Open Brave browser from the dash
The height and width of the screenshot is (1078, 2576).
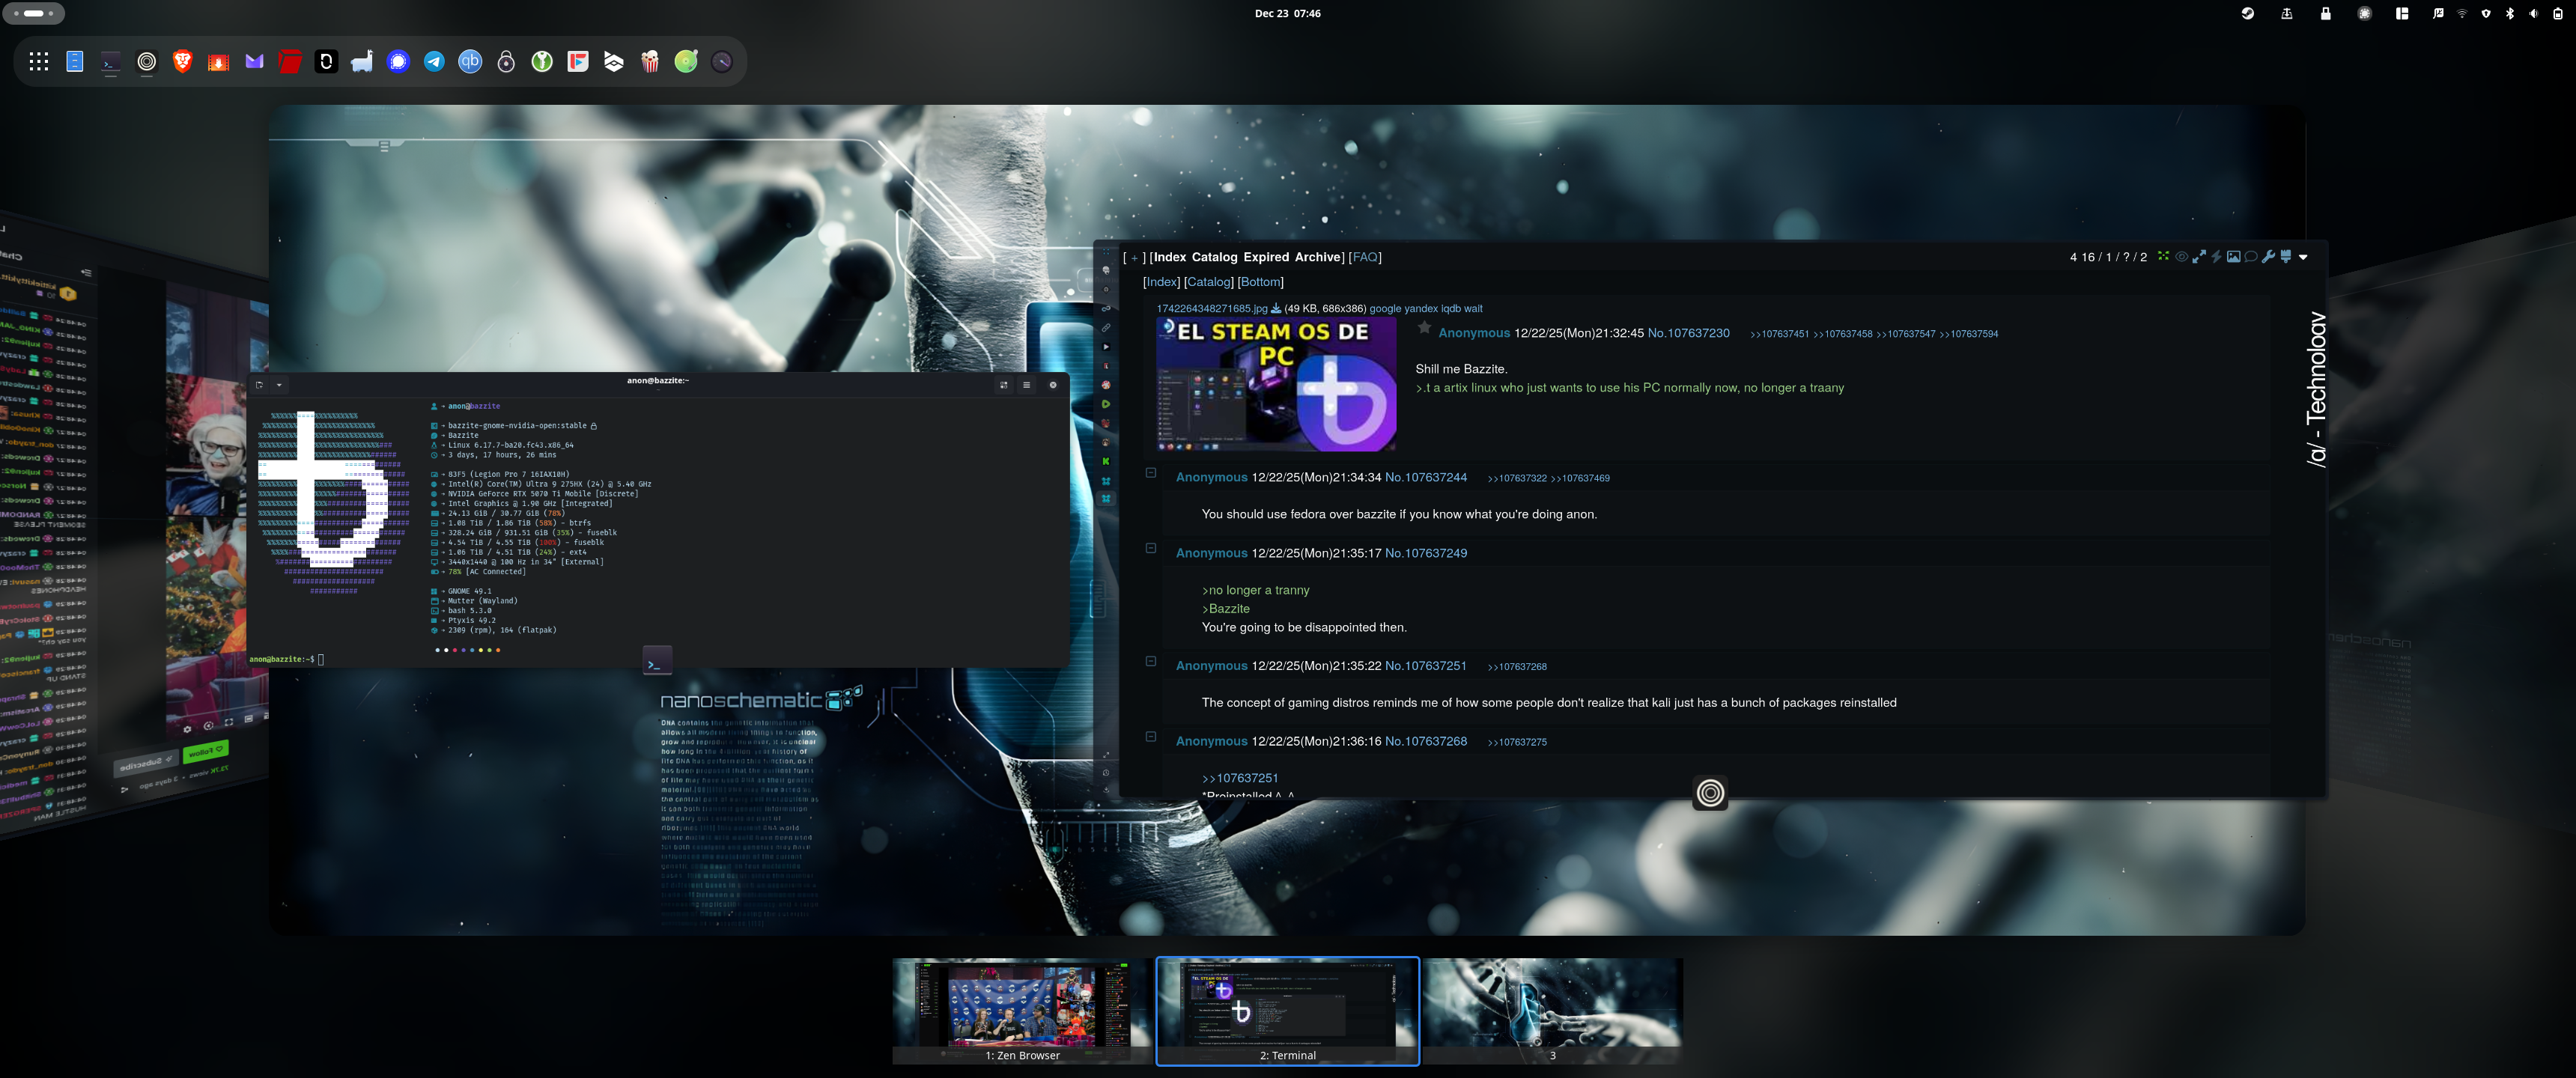point(183,62)
